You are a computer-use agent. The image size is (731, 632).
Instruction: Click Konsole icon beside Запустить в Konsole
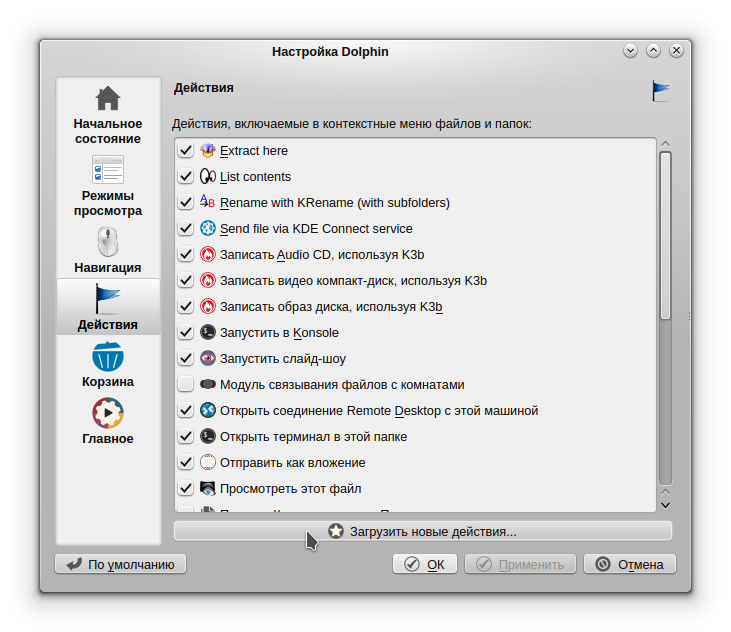click(207, 332)
